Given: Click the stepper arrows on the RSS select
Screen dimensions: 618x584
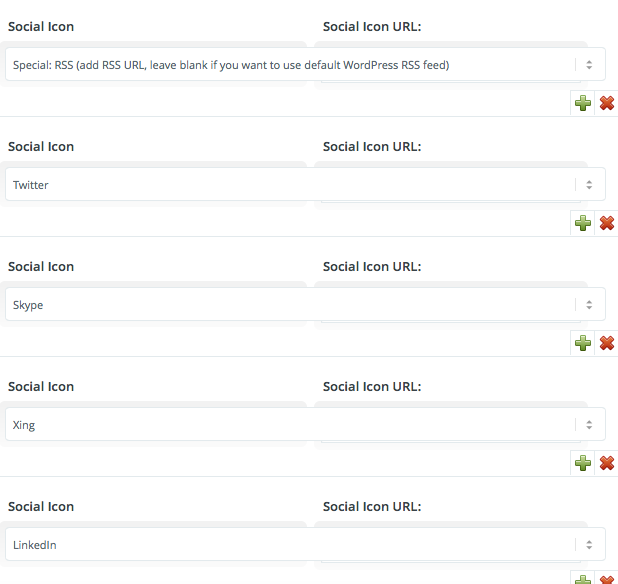Looking at the screenshot, I should tap(589, 65).
